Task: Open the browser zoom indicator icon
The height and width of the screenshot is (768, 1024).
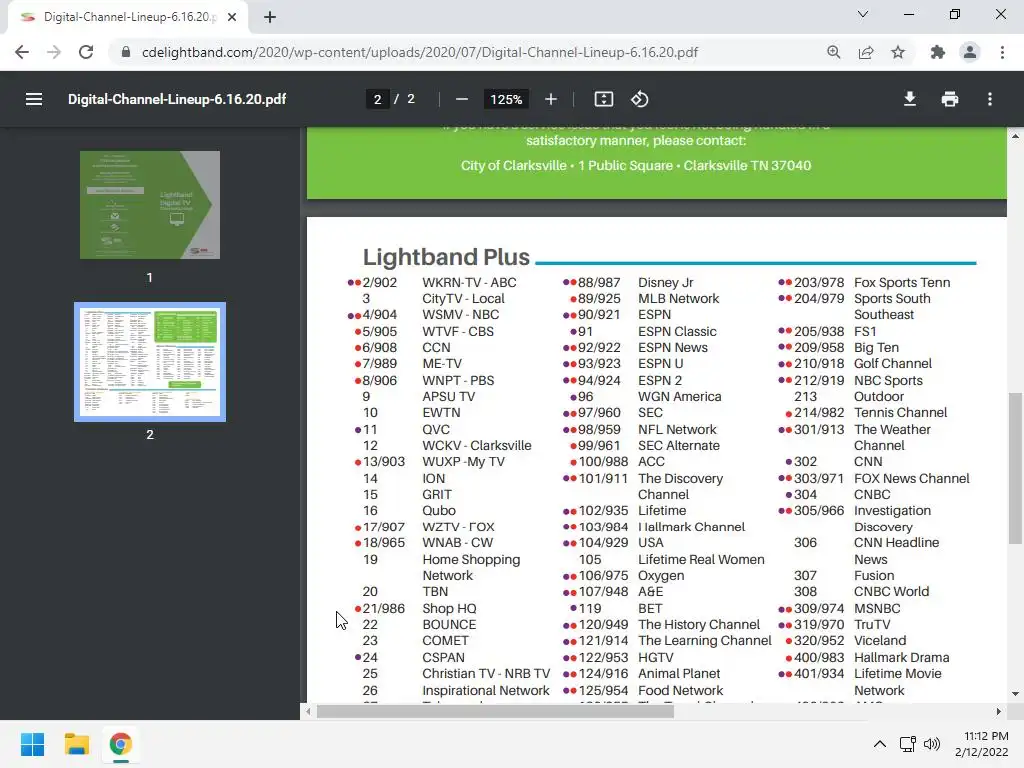Action: [833, 52]
